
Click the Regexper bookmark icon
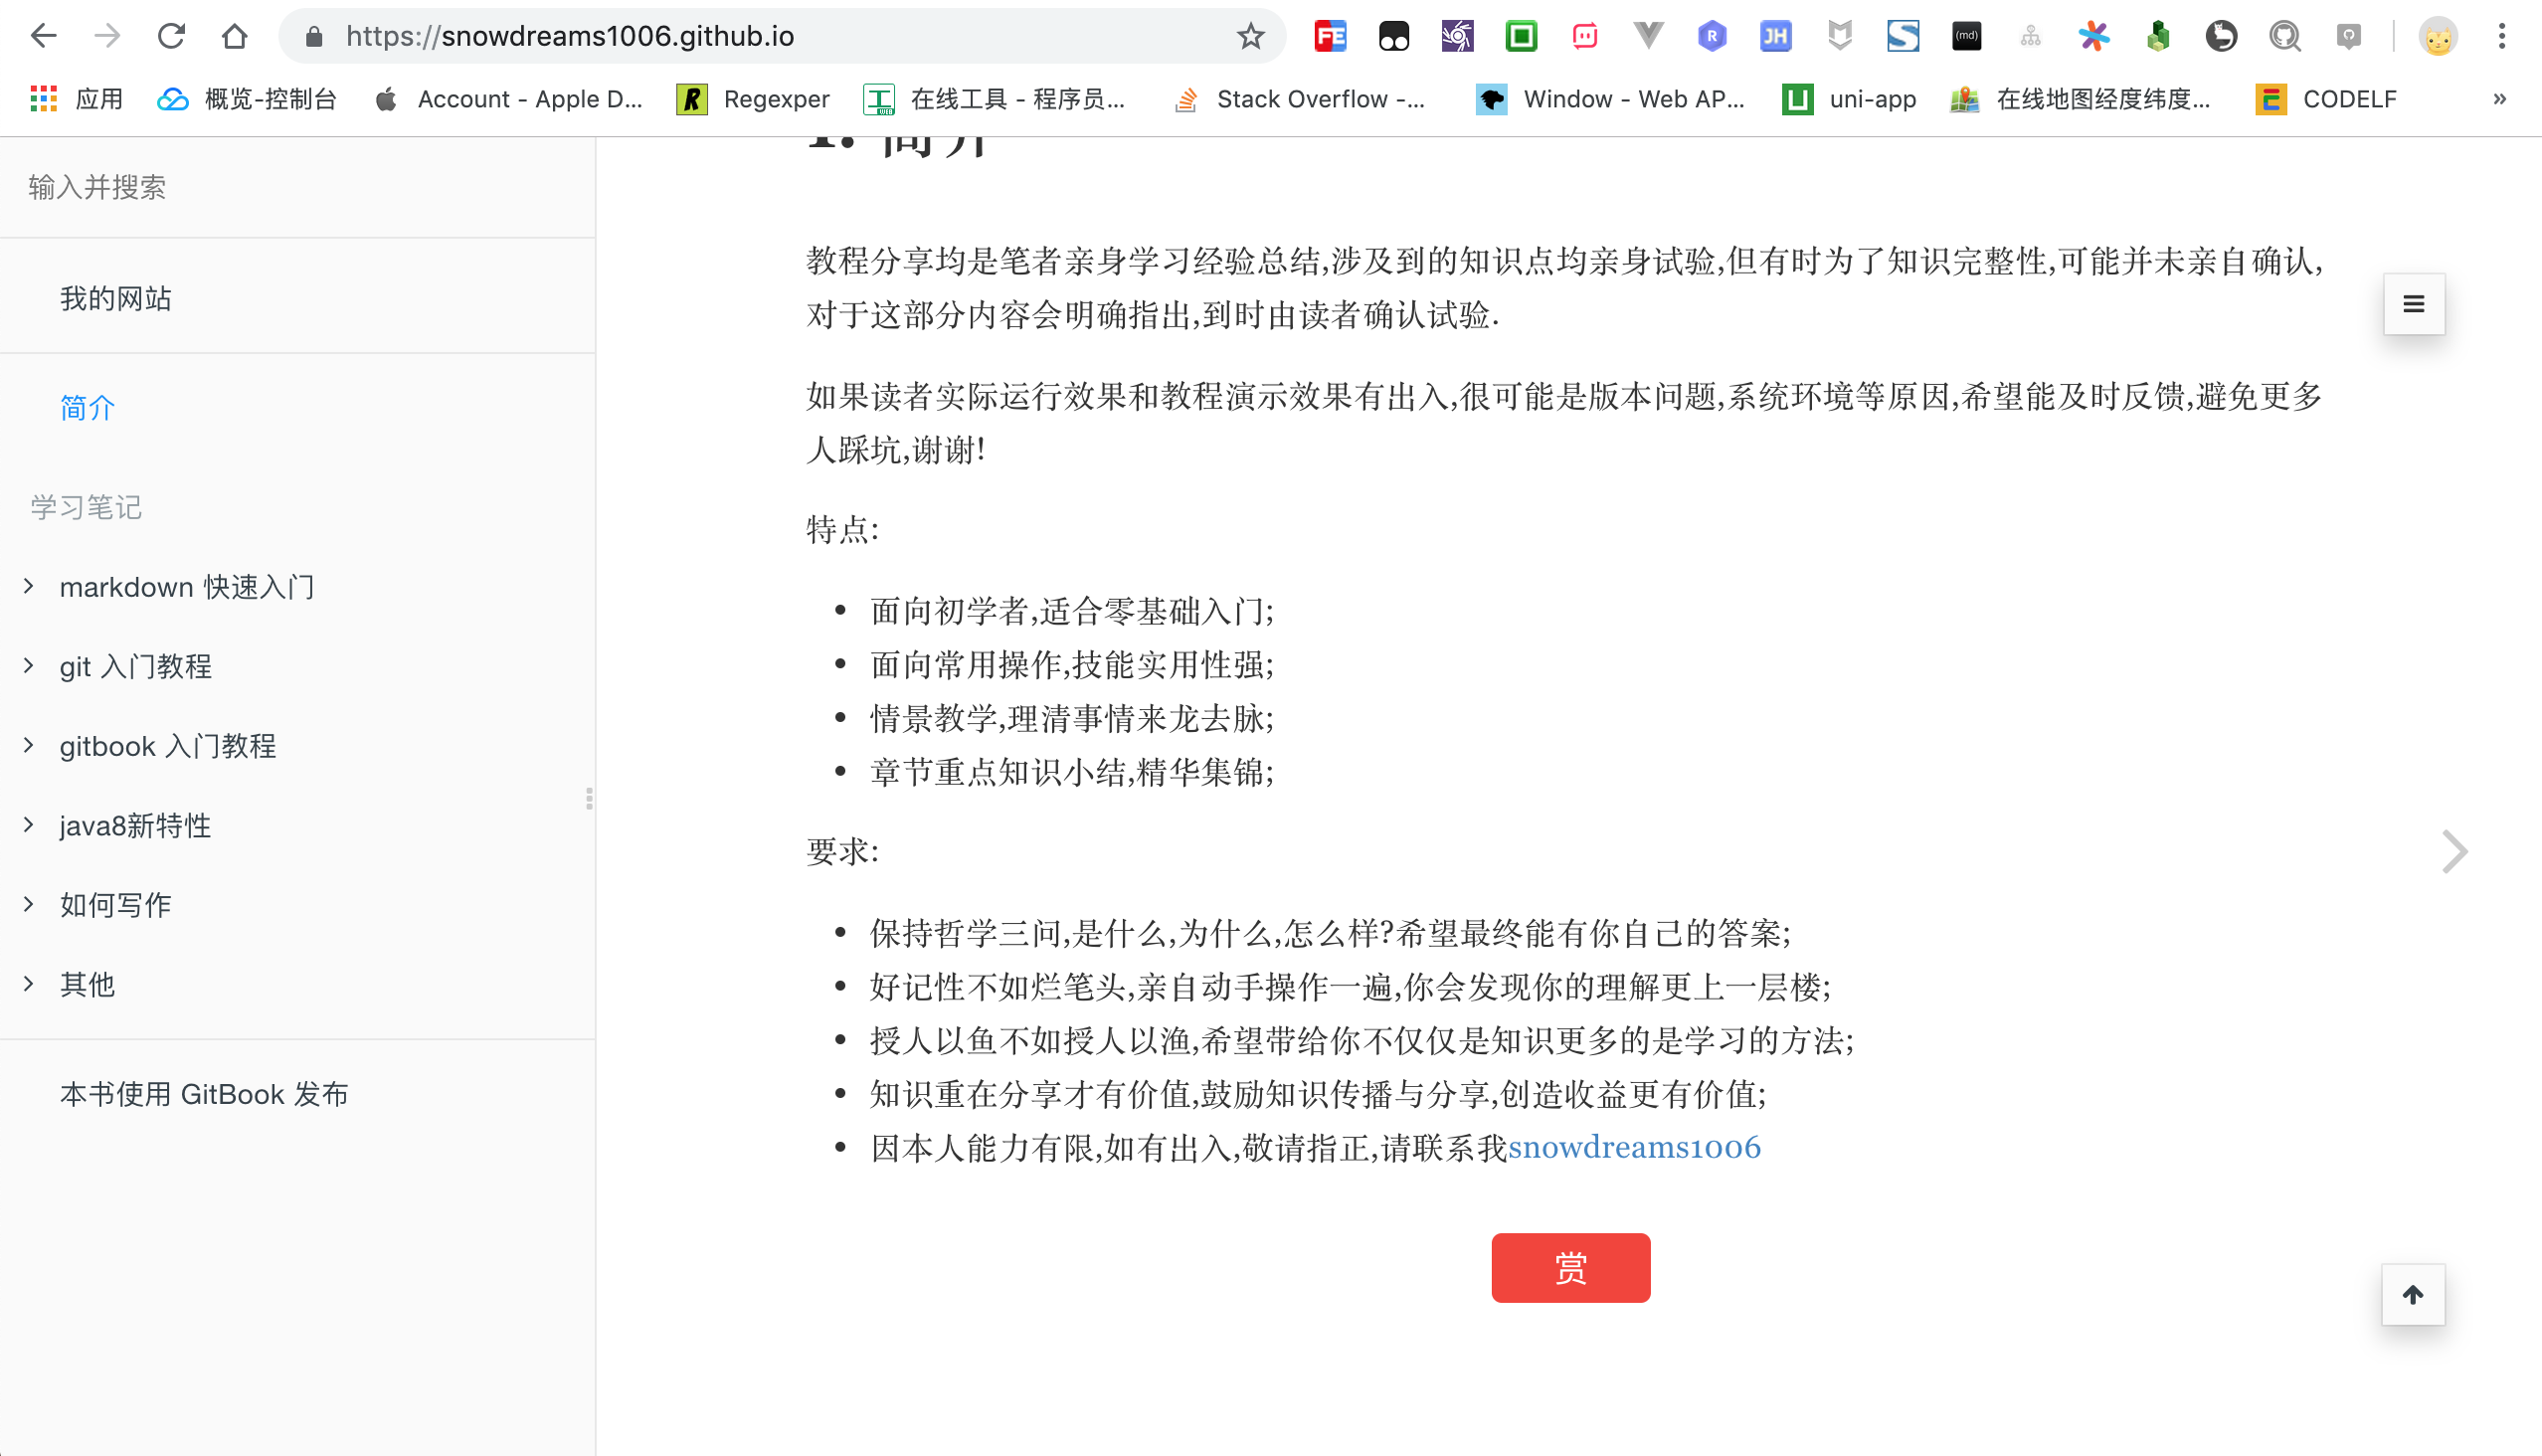tap(691, 98)
